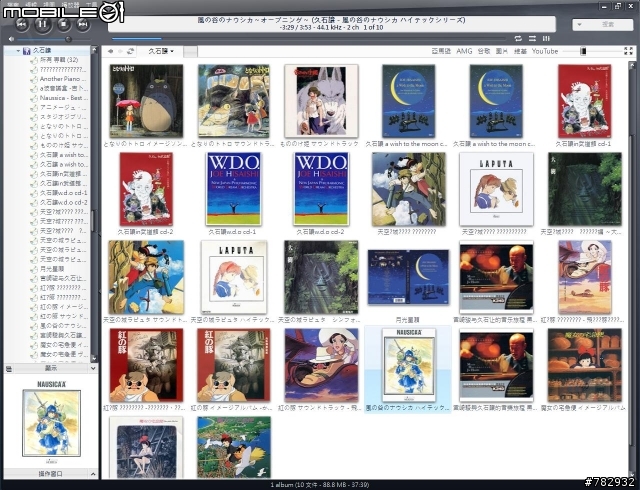Open 久石讓w.d.o cd-1 album cover

[x=234, y=189]
